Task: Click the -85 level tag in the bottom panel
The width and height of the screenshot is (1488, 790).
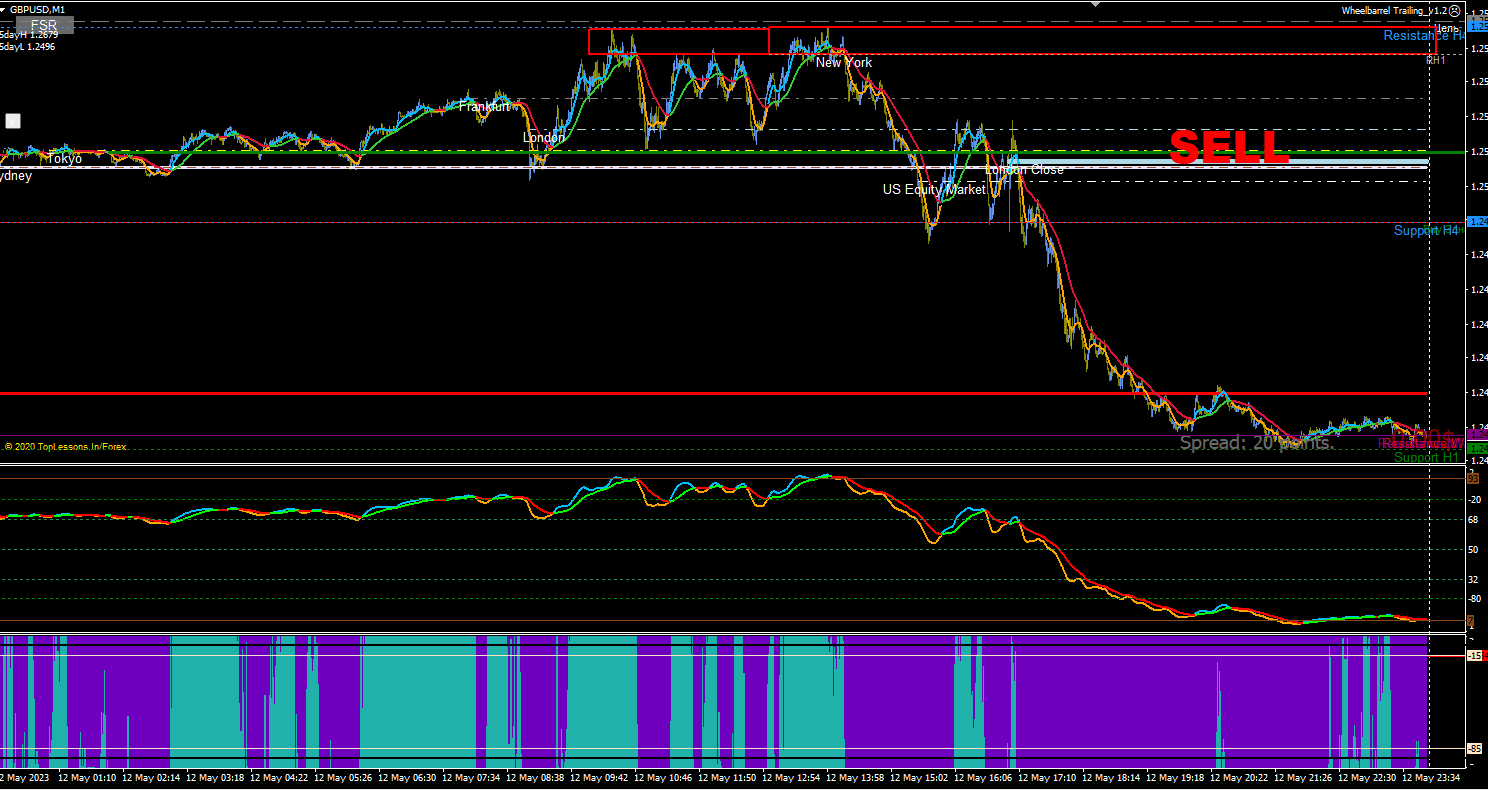Action: pos(1474,748)
